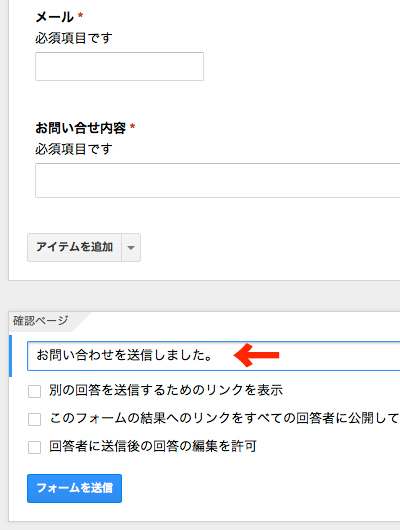Click the red asterisk beside お問い合せ内容
The height and width of the screenshot is (530, 400).
[x=133, y=126]
